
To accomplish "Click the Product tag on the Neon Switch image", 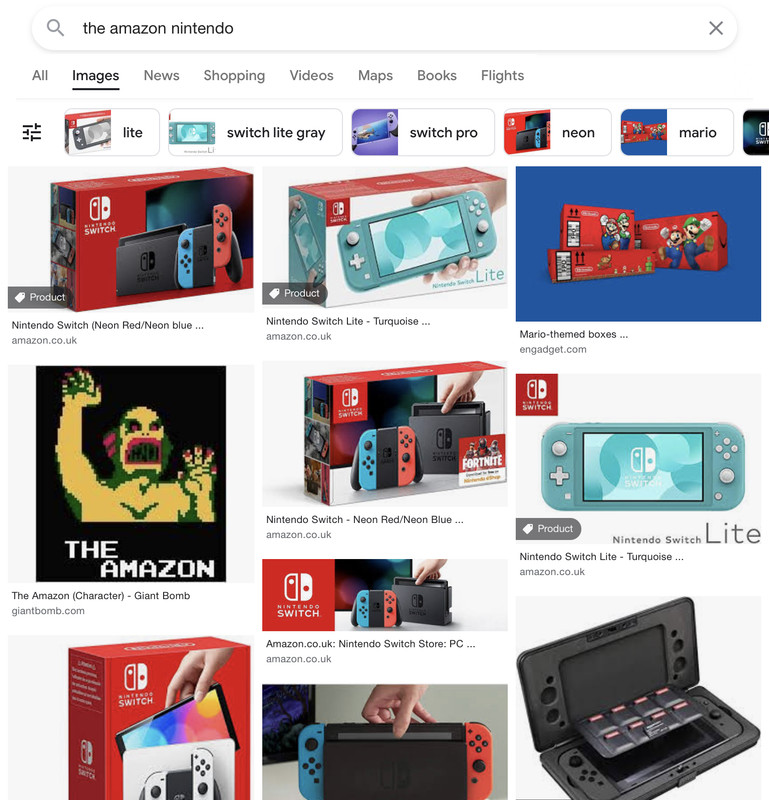I will (x=40, y=297).
